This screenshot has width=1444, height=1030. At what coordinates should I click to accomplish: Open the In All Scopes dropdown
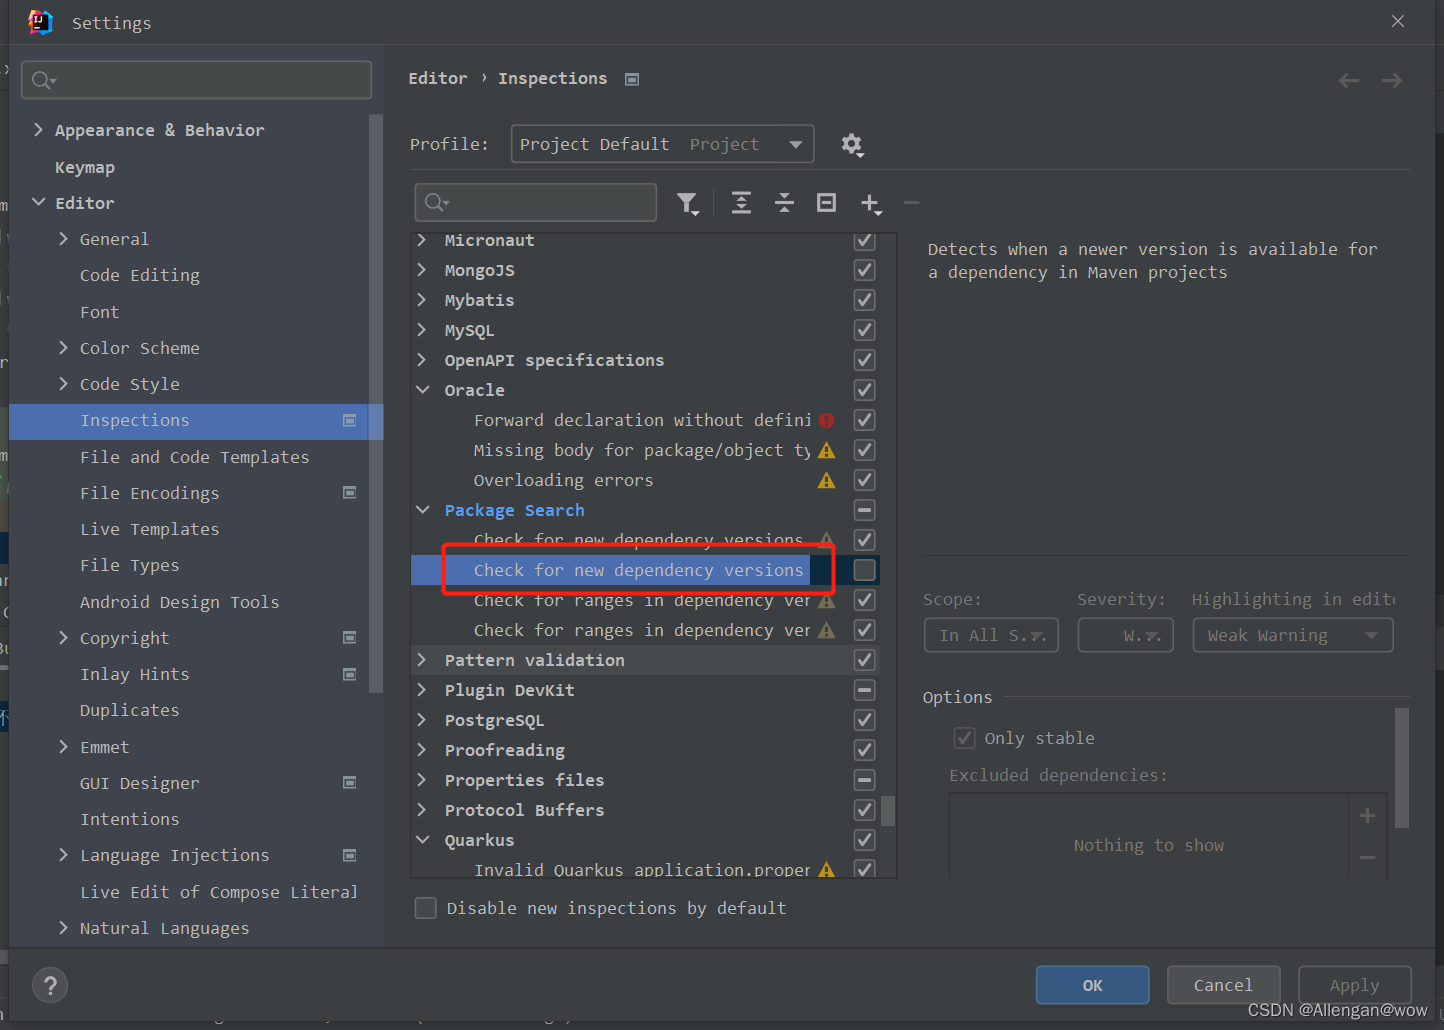991,636
